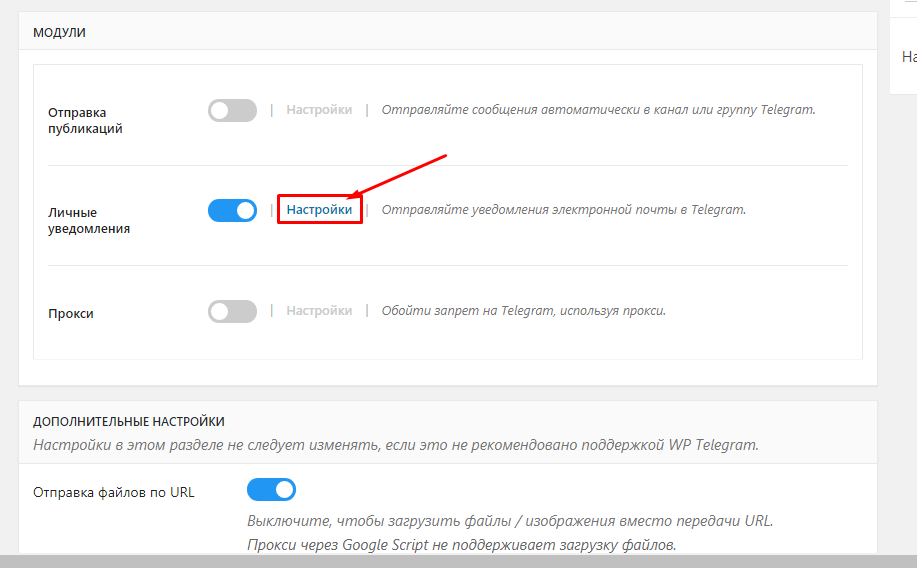Click the Прокси module label
917x568 pixels.
71,313
